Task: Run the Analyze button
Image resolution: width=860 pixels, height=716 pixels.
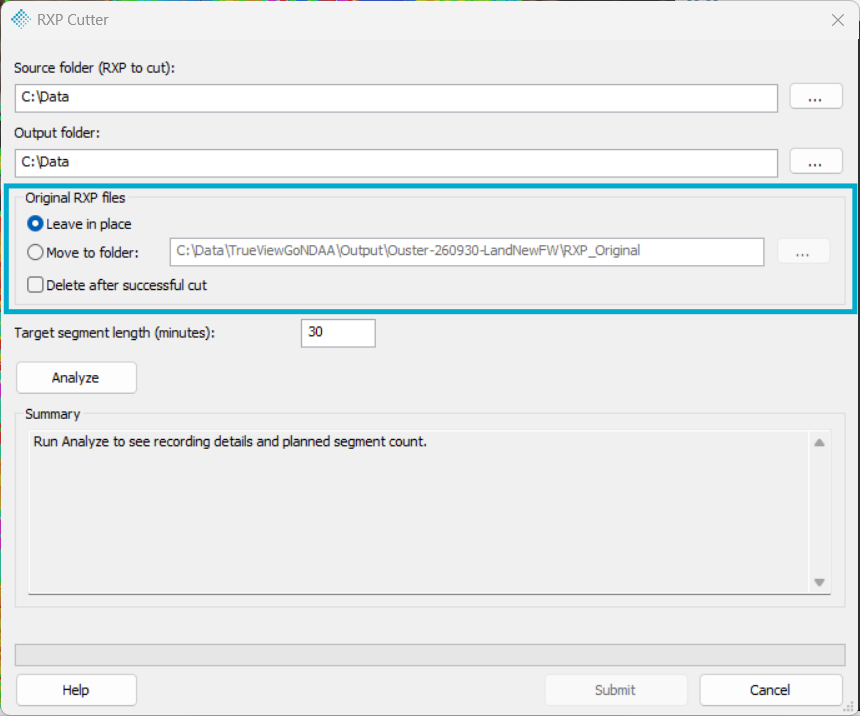Action: 76,377
